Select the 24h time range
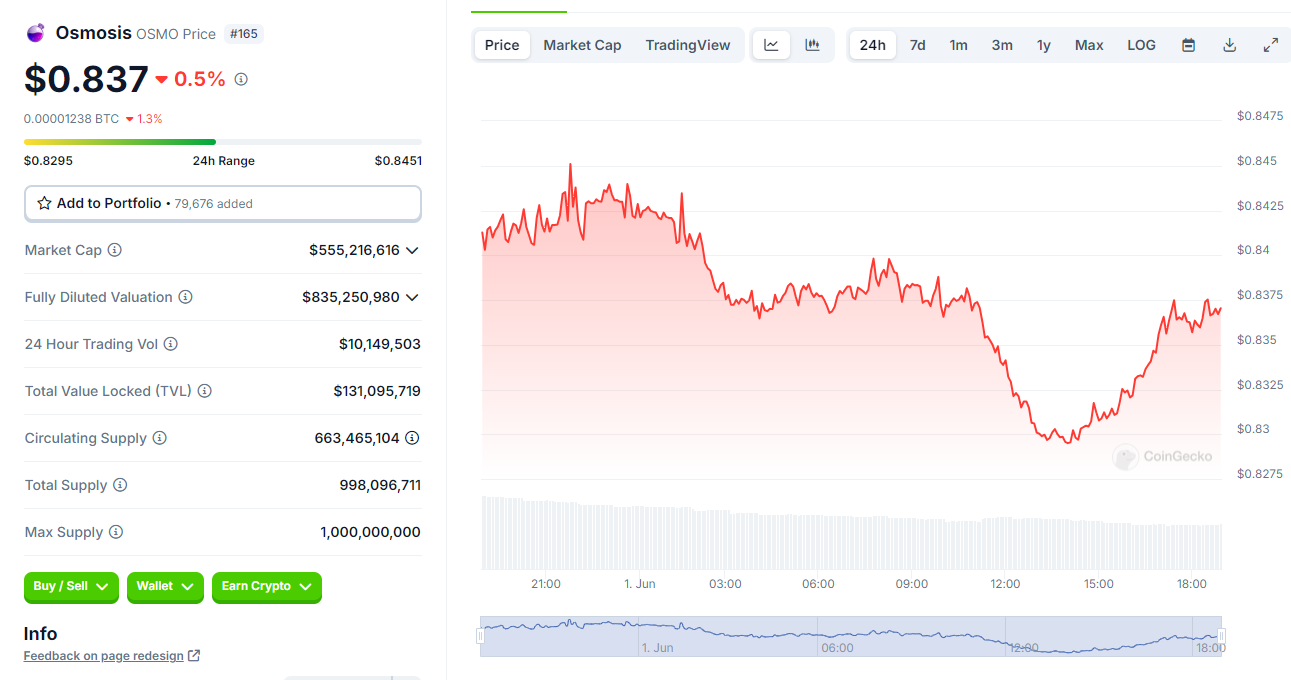Viewport: 1291px width, 680px height. (x=873, y=45)
